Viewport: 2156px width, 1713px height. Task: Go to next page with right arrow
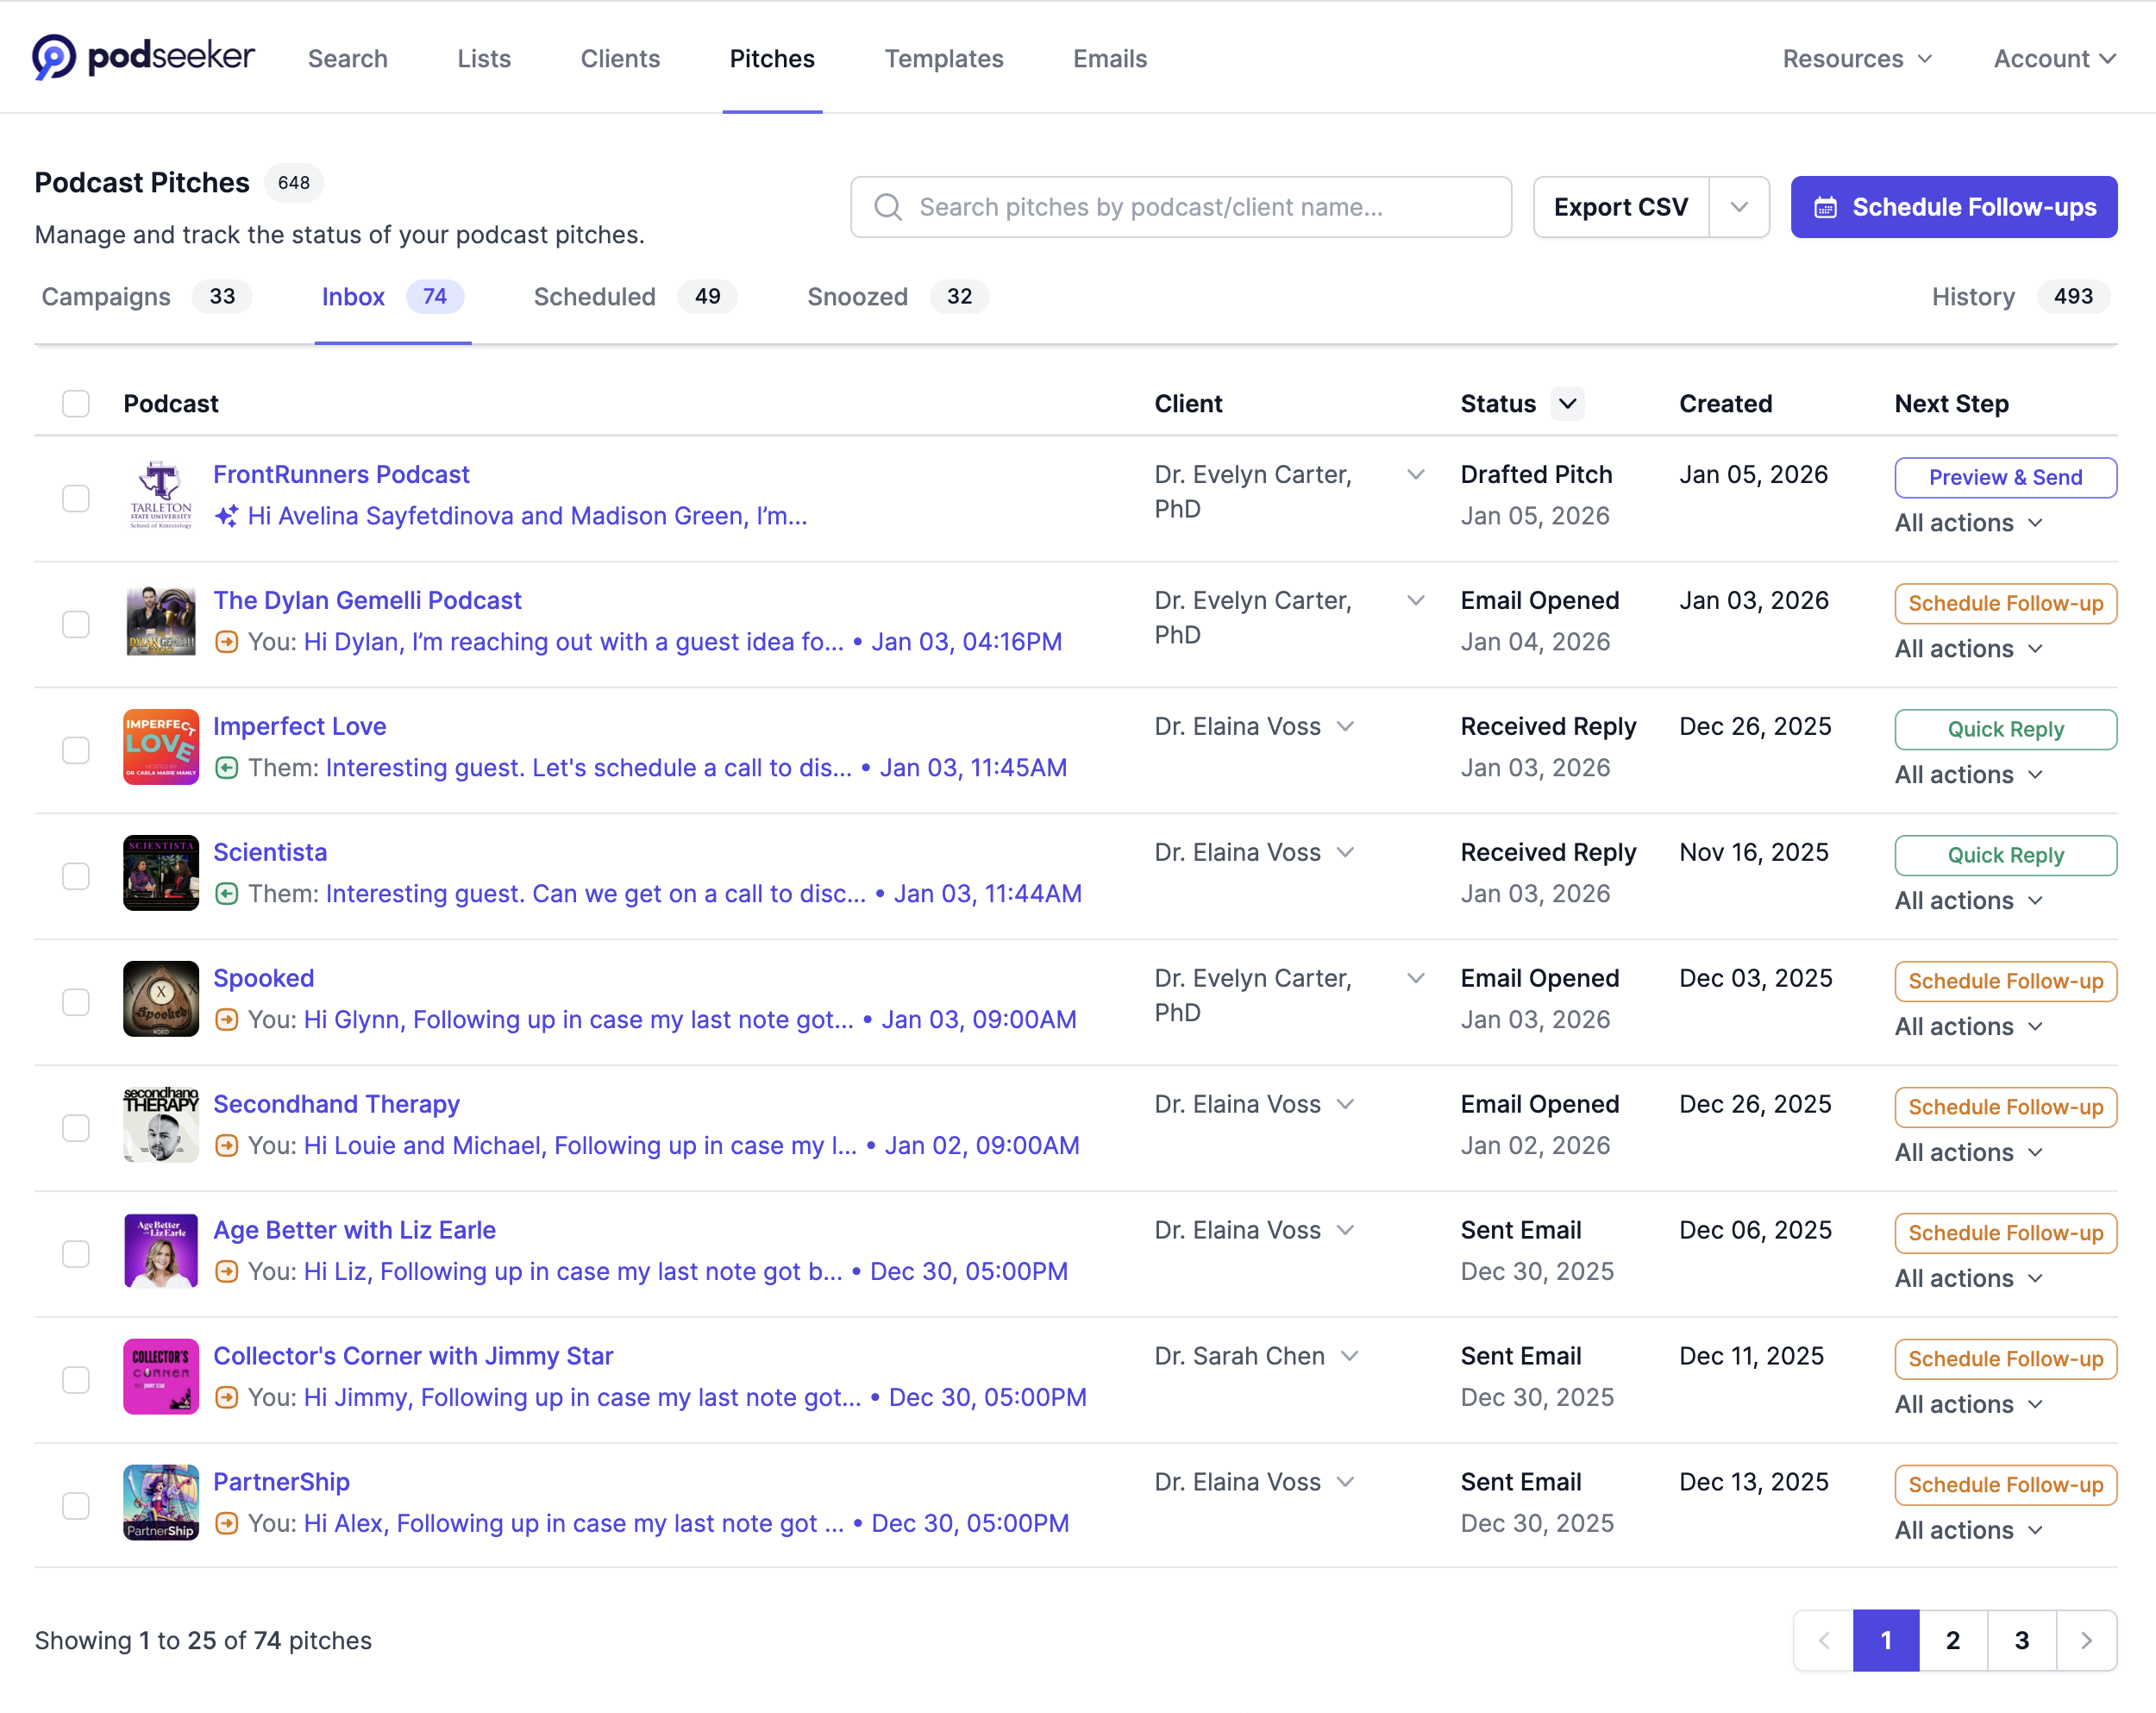coord(2086,1641)
